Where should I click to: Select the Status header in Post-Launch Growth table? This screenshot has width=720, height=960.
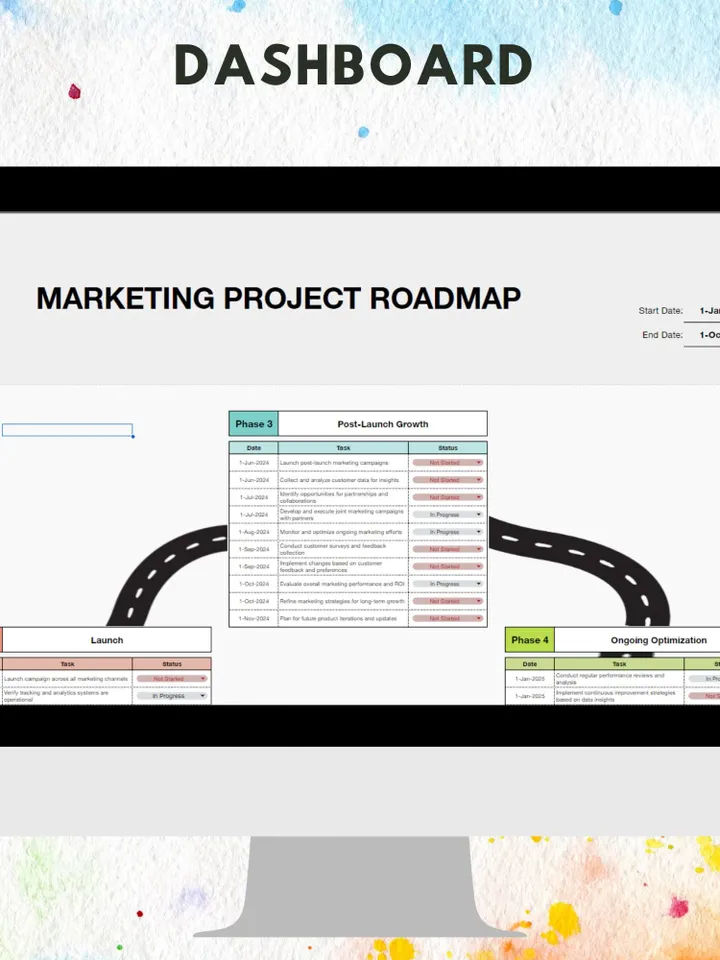coord(448,448)
